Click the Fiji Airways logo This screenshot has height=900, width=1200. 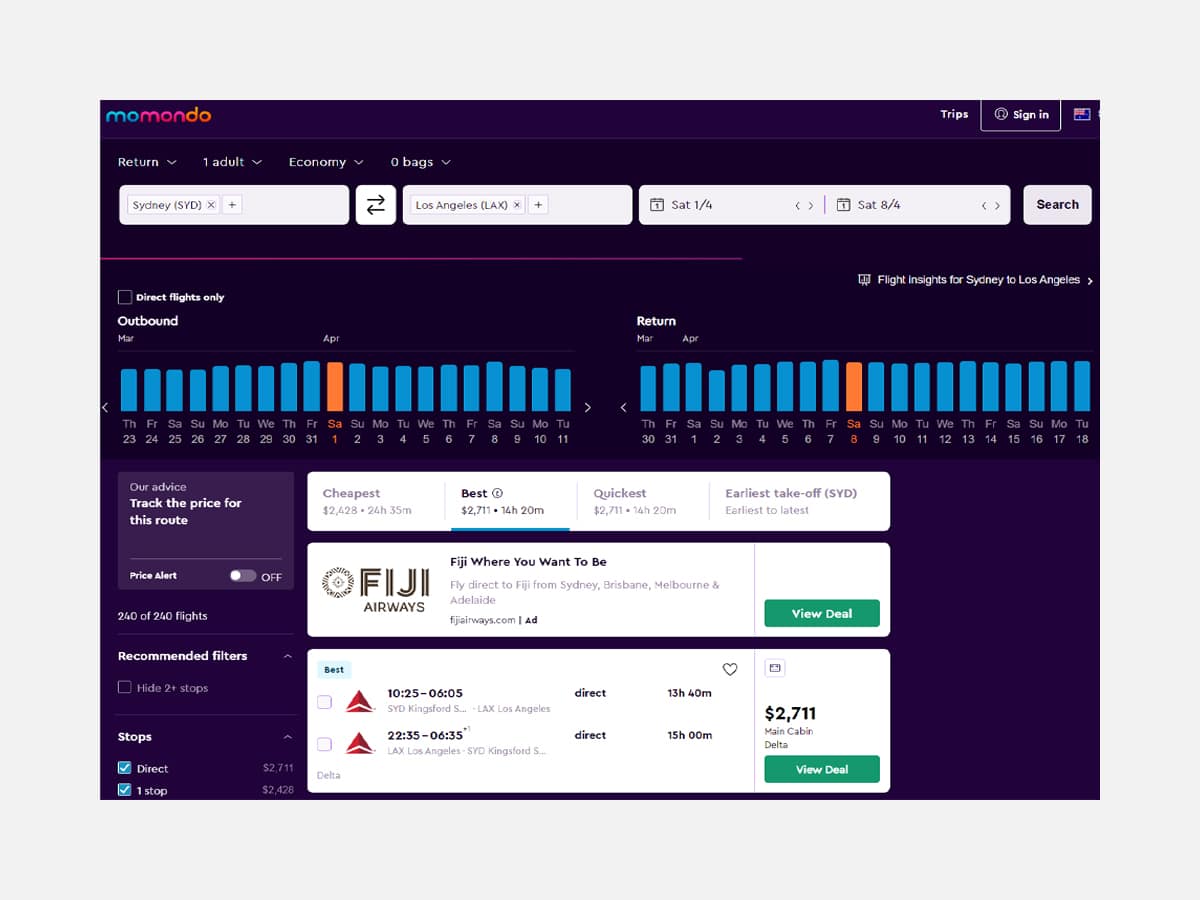pyautogui.click(x=376, y=590)
